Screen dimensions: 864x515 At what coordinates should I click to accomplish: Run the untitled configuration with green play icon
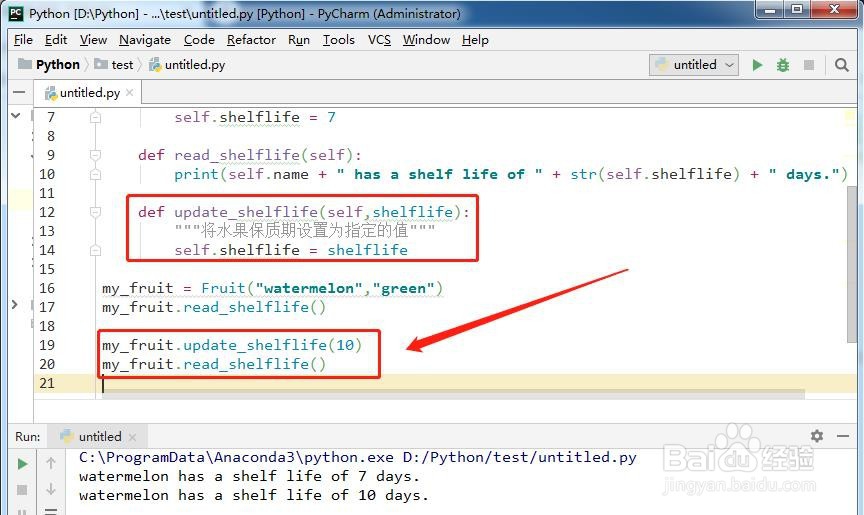point(757,65)
